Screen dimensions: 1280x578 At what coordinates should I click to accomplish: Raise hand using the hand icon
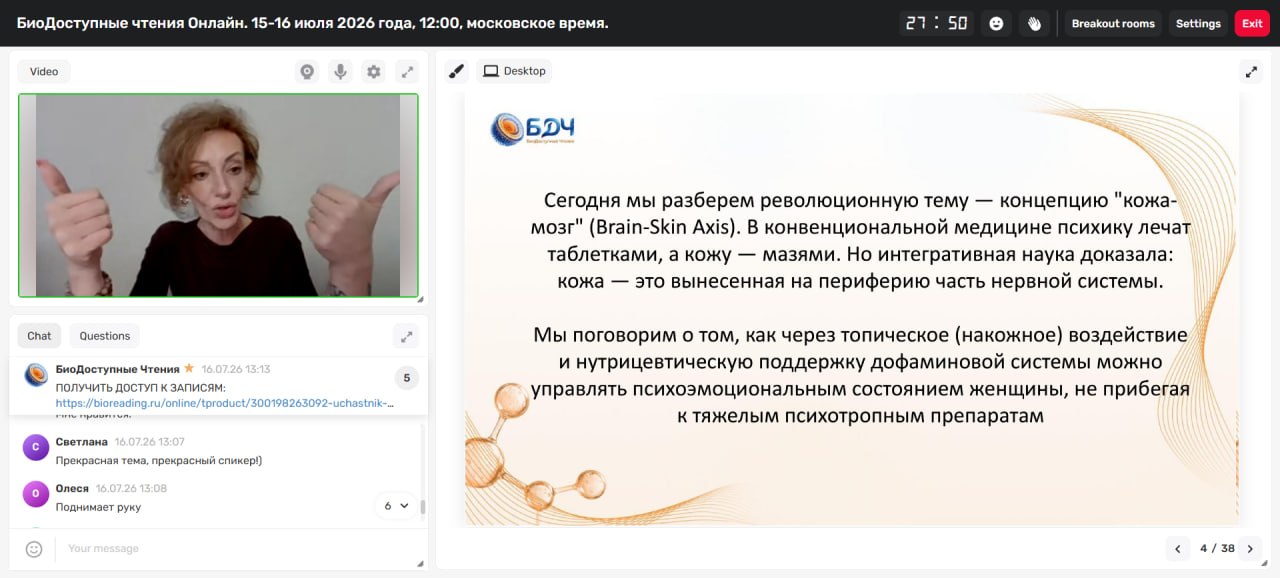click(1034, 23)
